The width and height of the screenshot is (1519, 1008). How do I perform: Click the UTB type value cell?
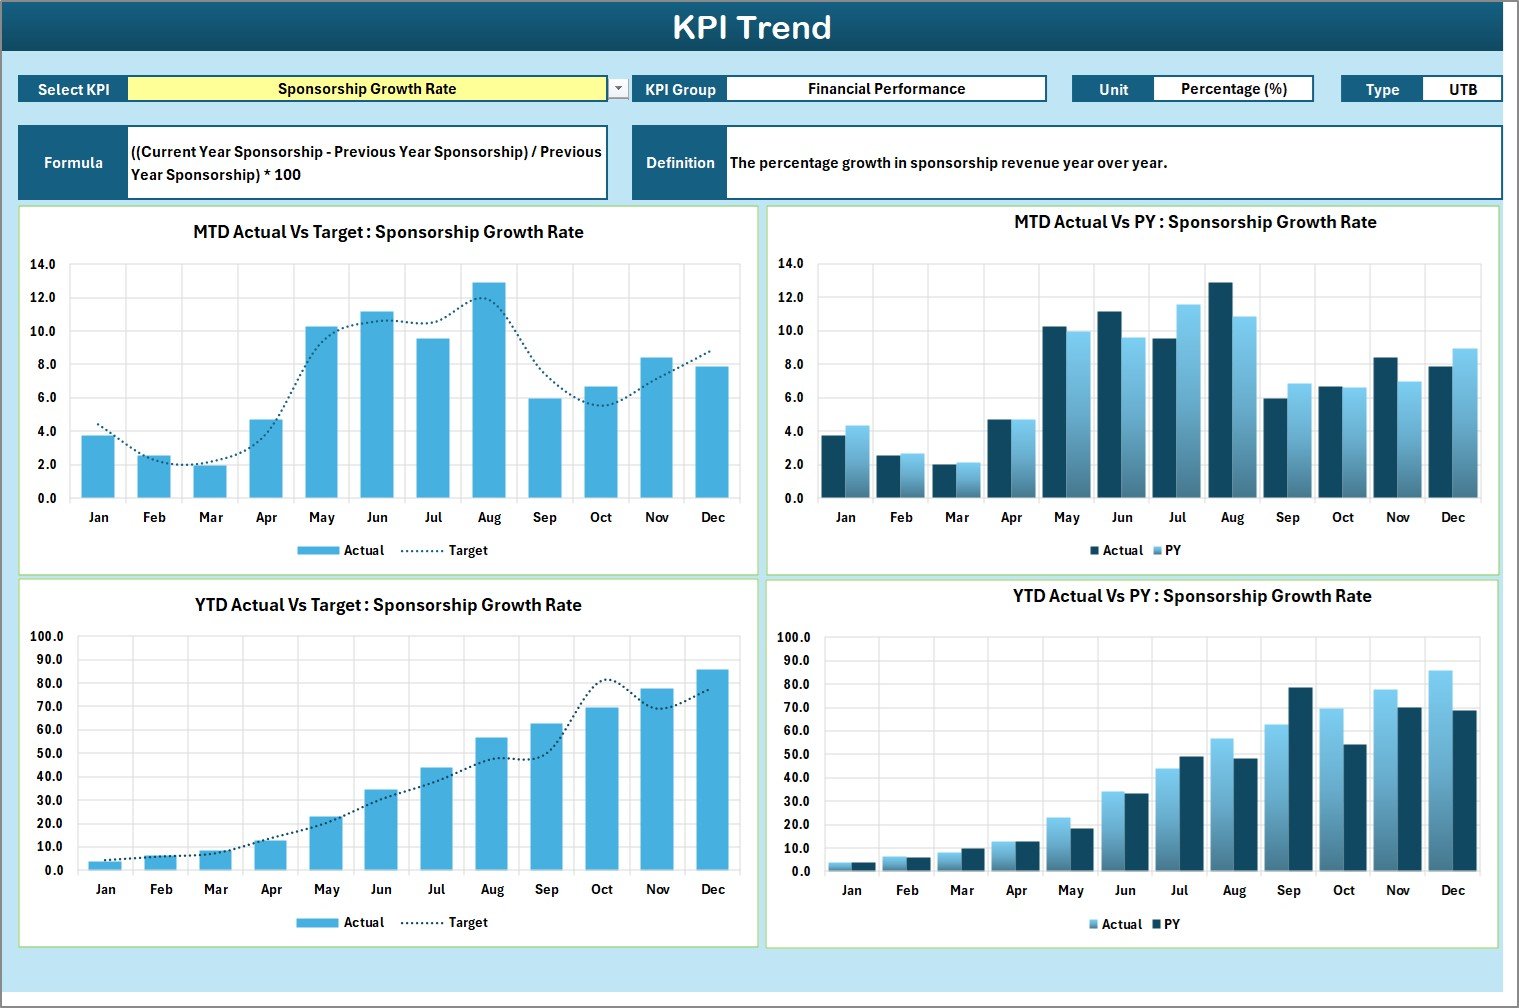point(1462,89)
